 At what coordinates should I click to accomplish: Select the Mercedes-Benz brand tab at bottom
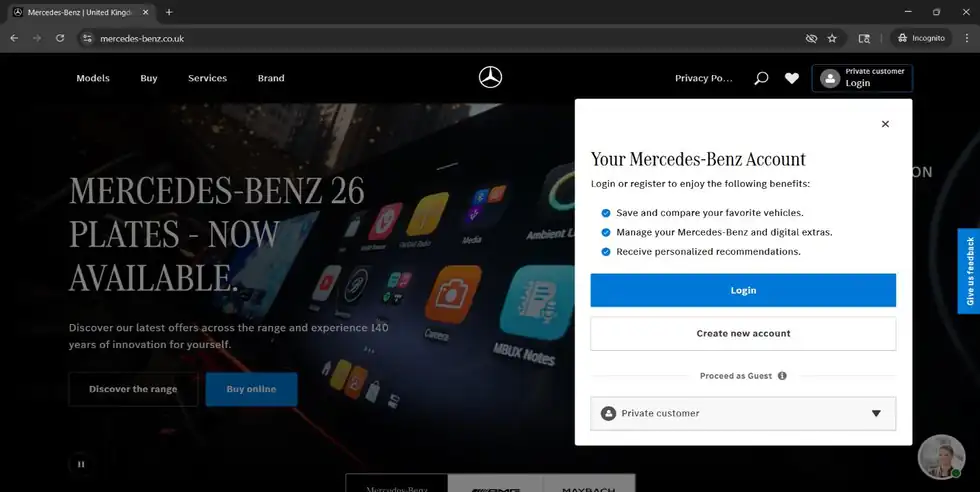(397, 484)
